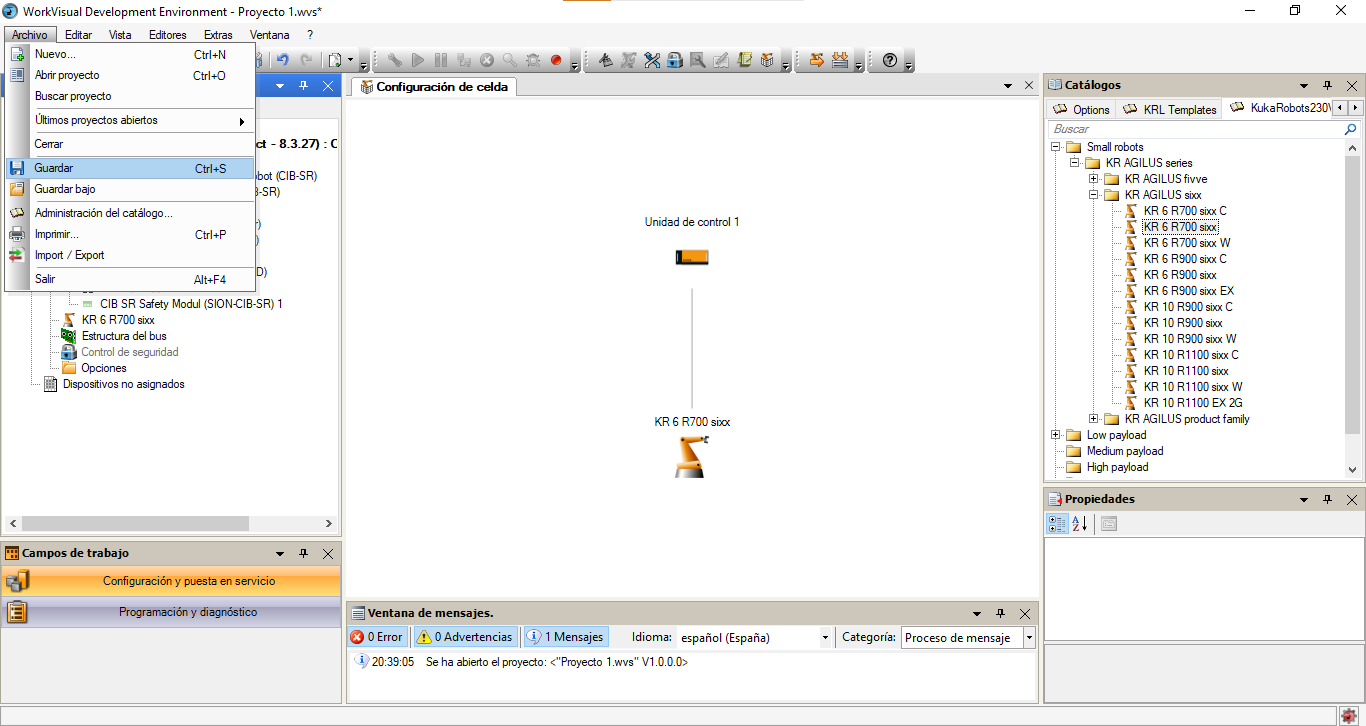Screen dimensions: 1366x726
Task: Click the undo arrow in toolbar
Action: 283,61
